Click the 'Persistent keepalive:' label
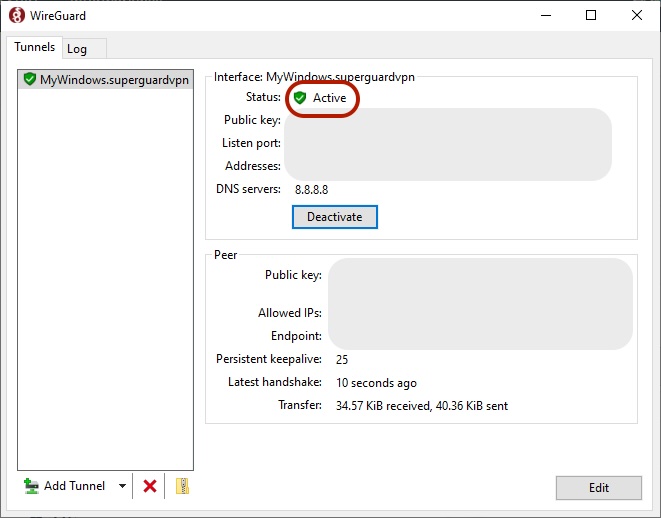 point(269,359)
